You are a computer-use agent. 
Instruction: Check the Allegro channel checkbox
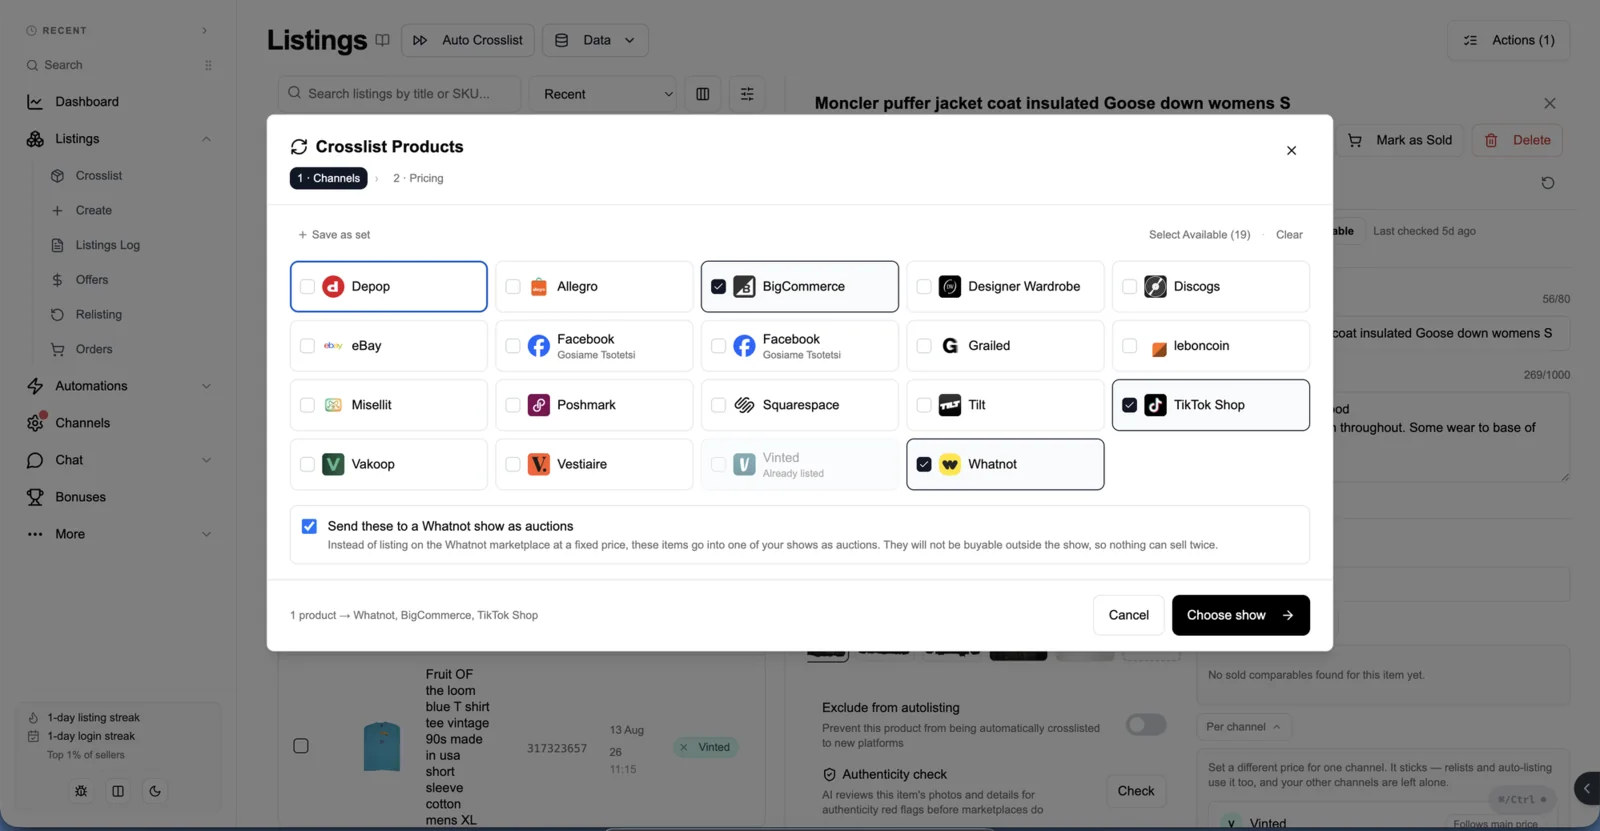coord(513,287)
